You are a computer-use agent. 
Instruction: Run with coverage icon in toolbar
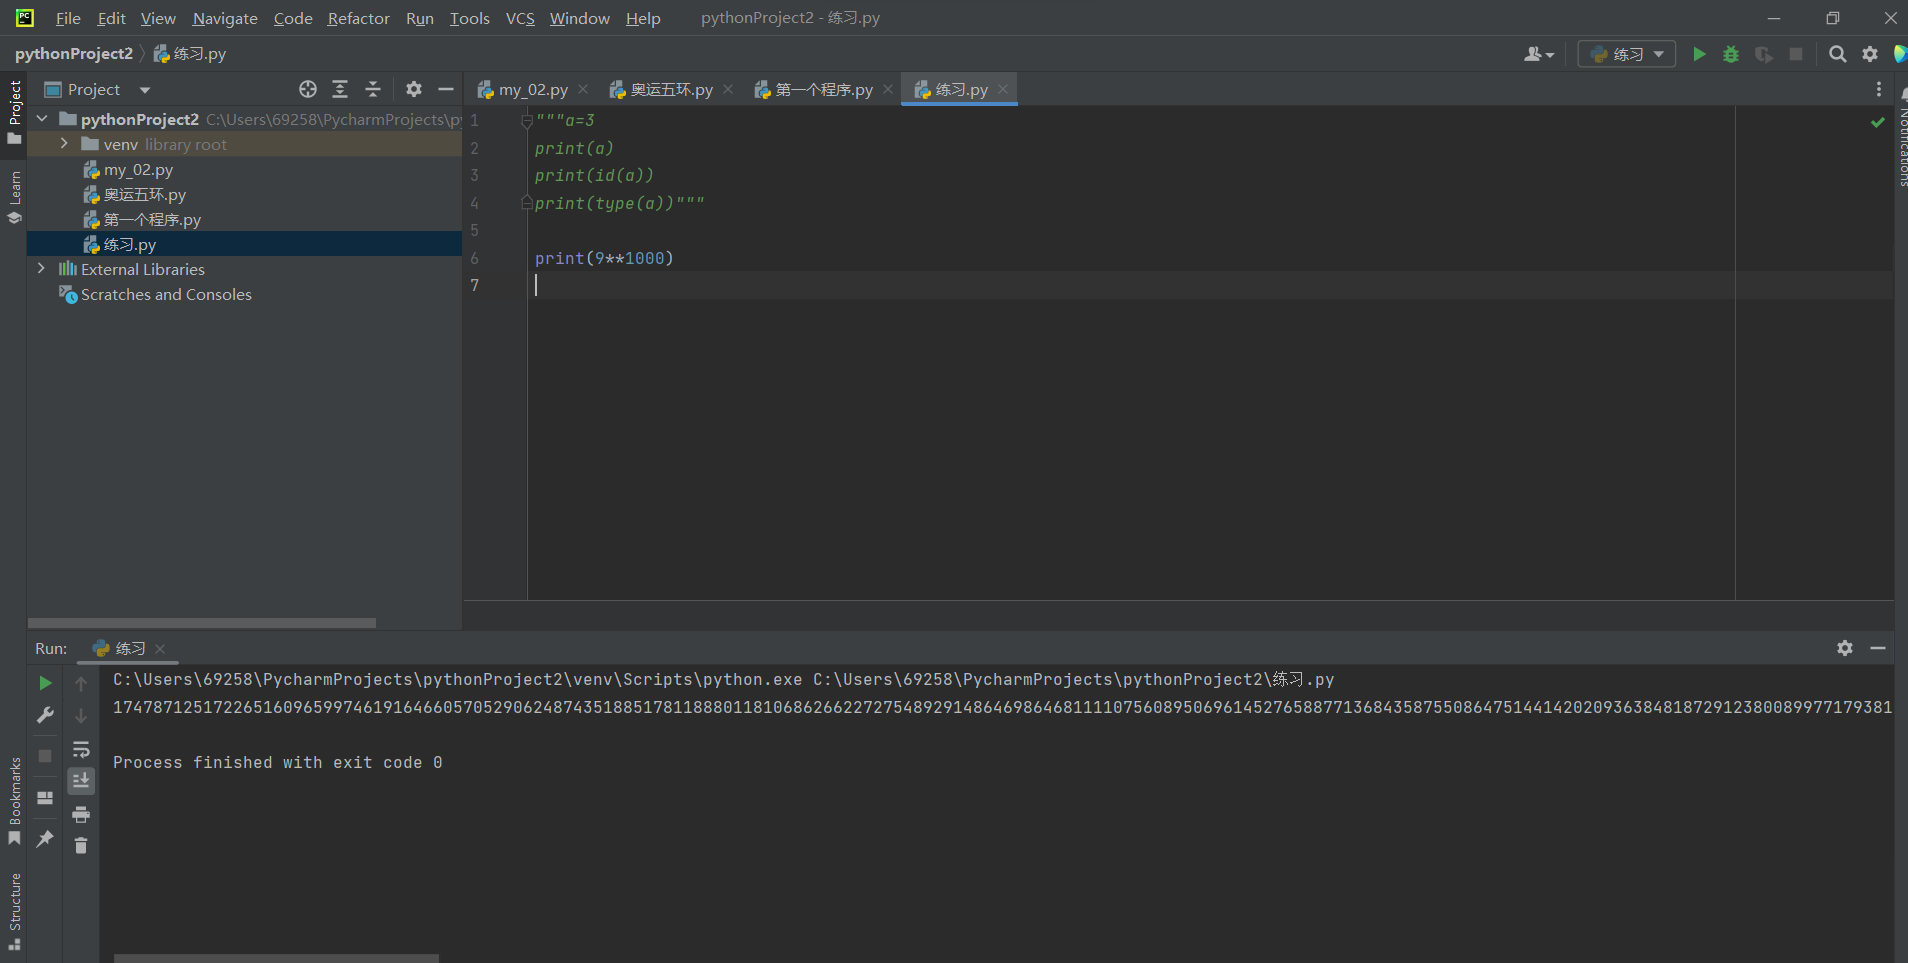pyautogui.click(x=1764, y=54)
